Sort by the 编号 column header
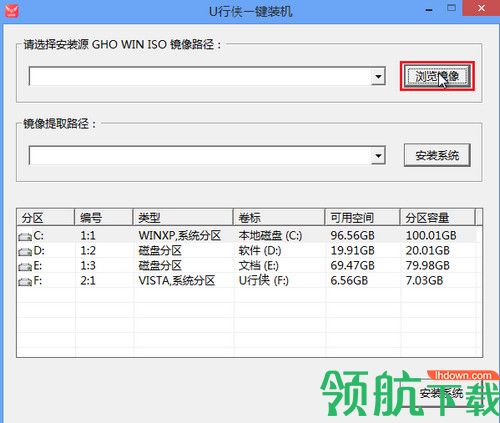Viewport: 500px width, 423px height. pos(104,218)
